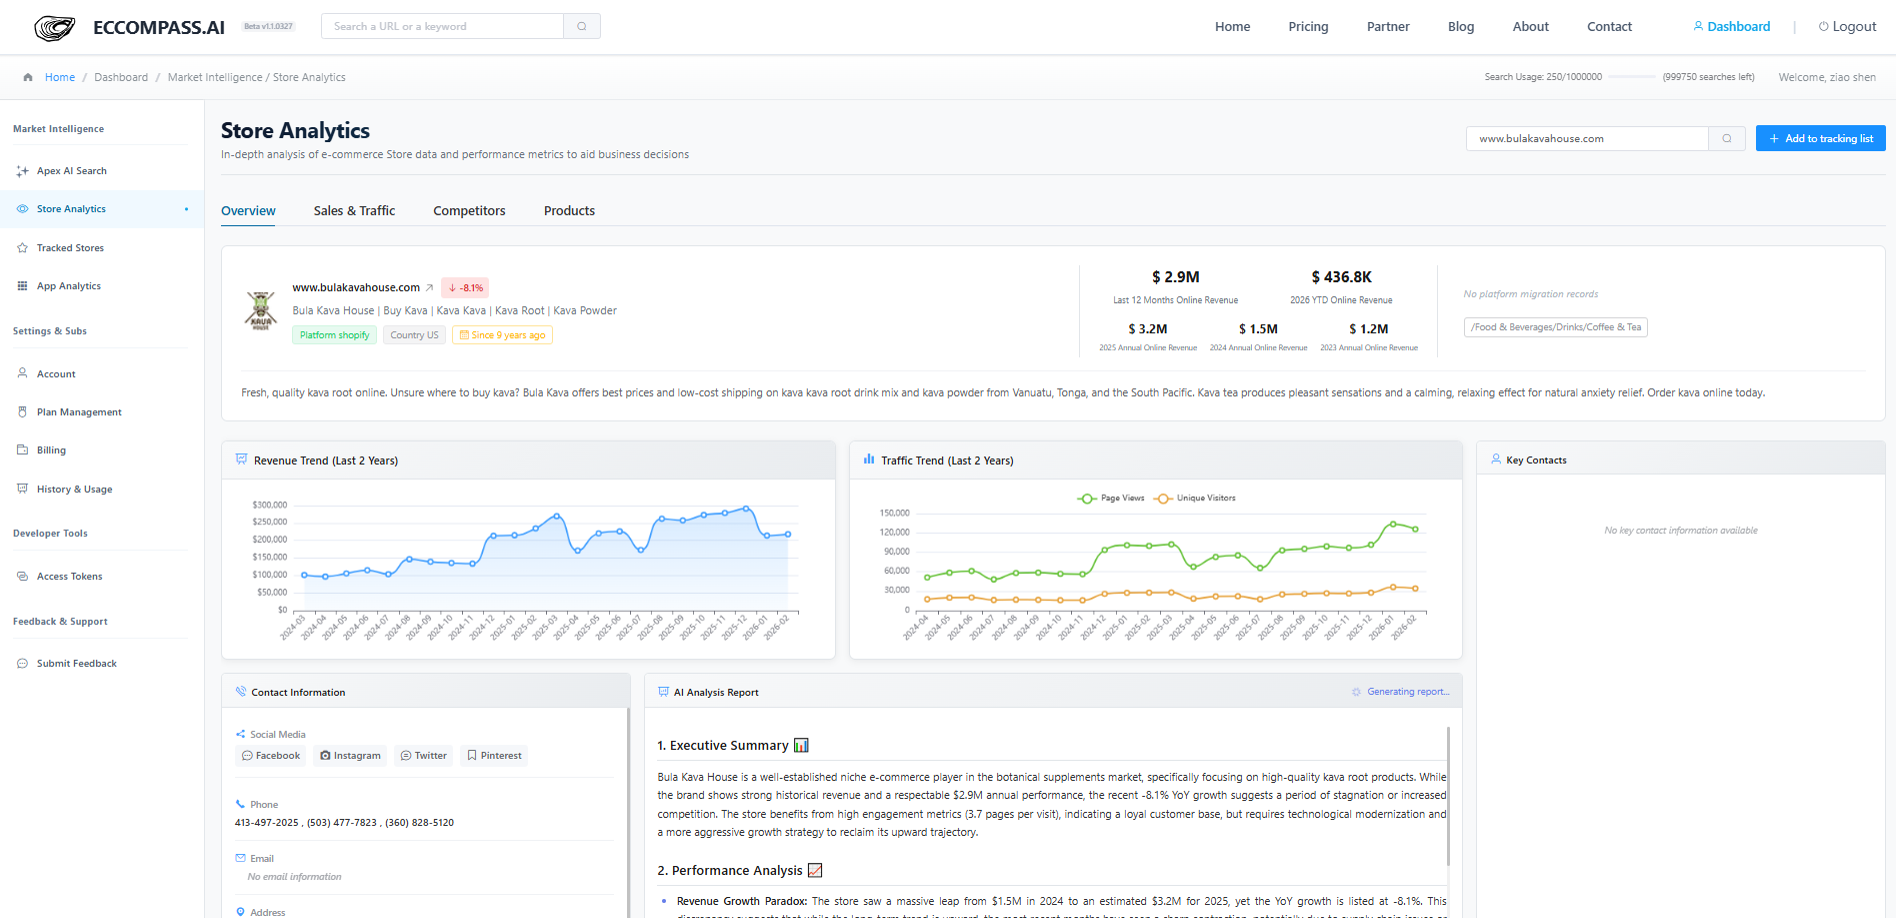Image resolution: width=1896 pixels, height=918 pixels.
Task: Open the Pinterest social link
Action: [x=494, y=756]
